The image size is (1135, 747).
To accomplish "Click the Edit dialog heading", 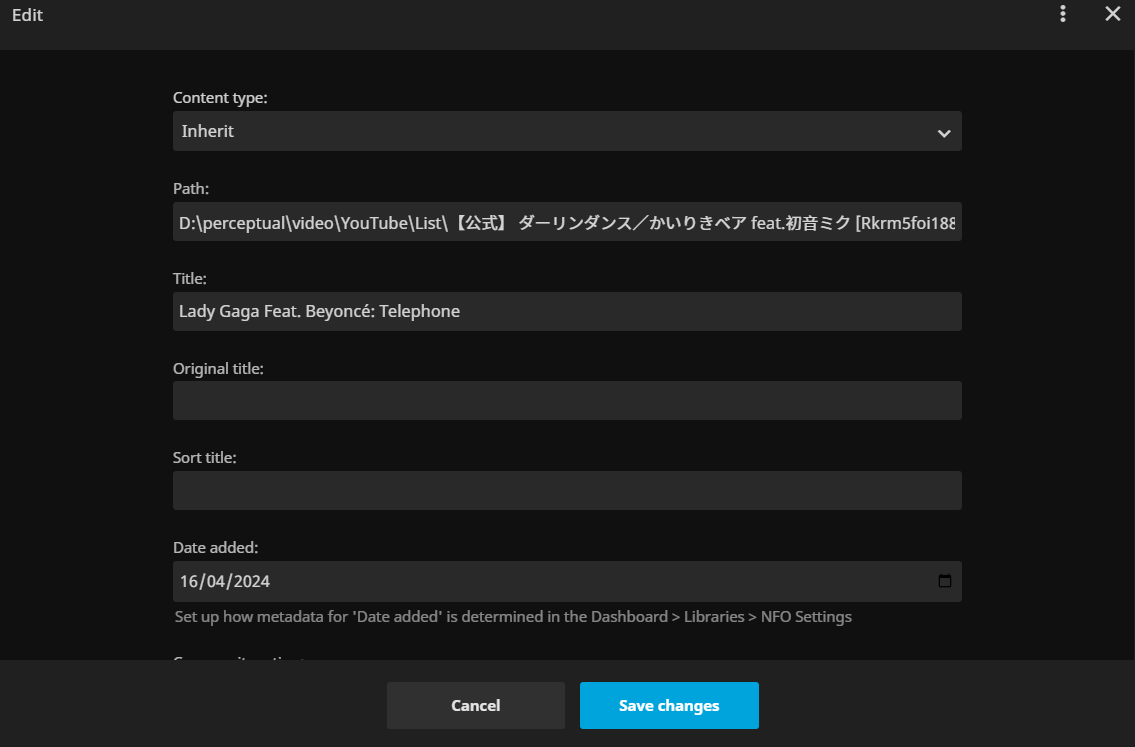I will [x=27, y=15].
